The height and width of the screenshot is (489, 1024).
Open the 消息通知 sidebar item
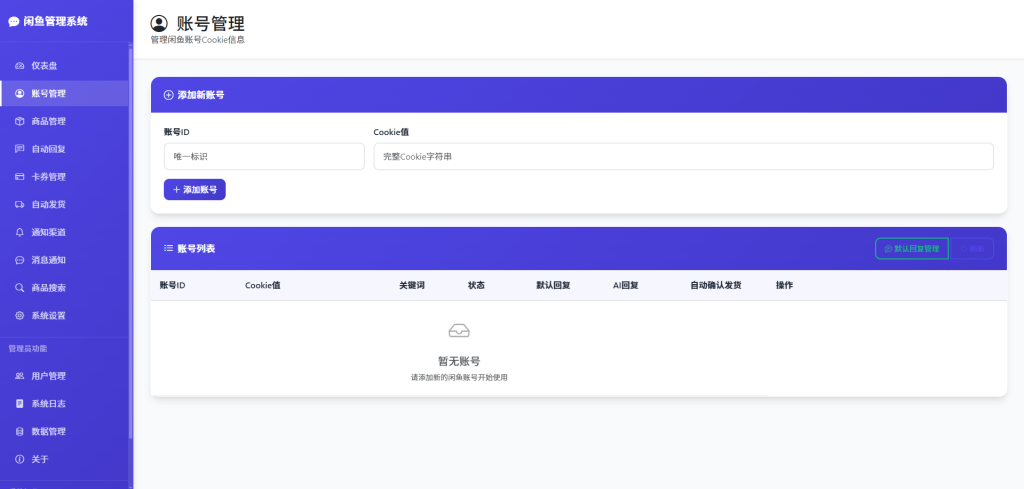coord(64,260)
